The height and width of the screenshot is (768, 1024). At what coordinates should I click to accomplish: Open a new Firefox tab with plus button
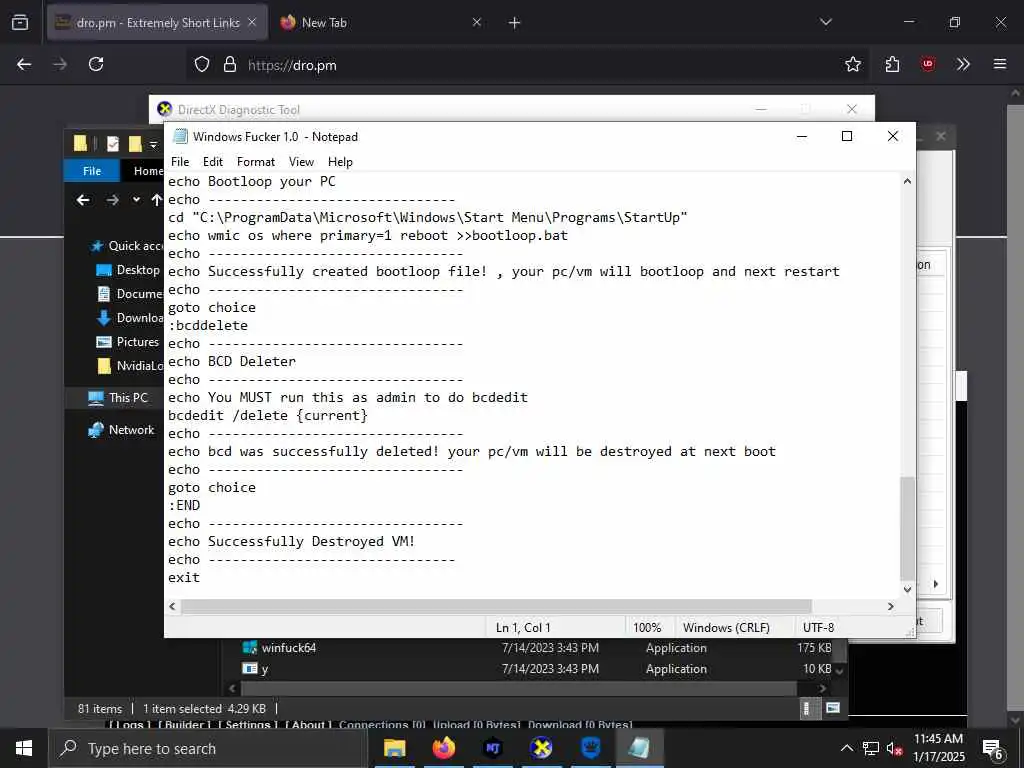[x=515, y=23]
